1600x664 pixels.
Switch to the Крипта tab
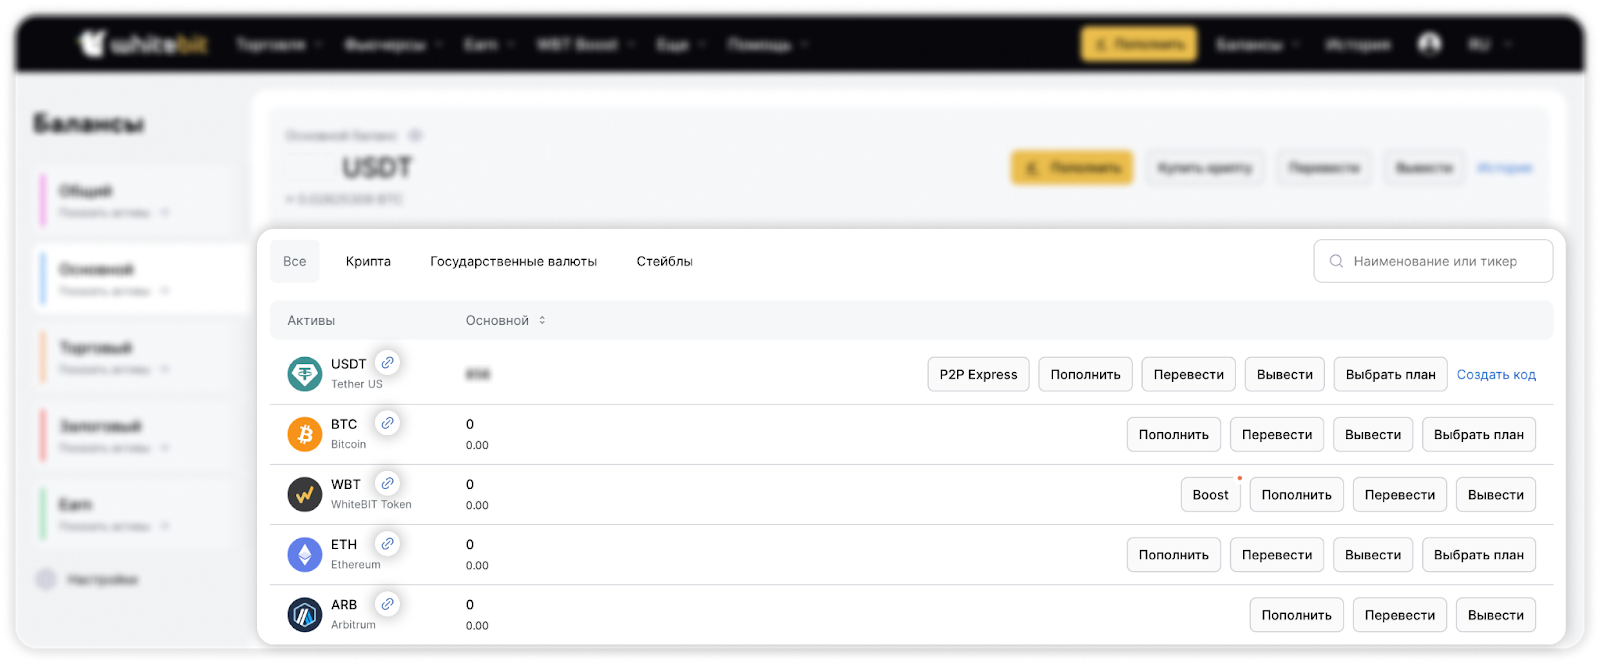pyautogui.click(x=368, y=261)
